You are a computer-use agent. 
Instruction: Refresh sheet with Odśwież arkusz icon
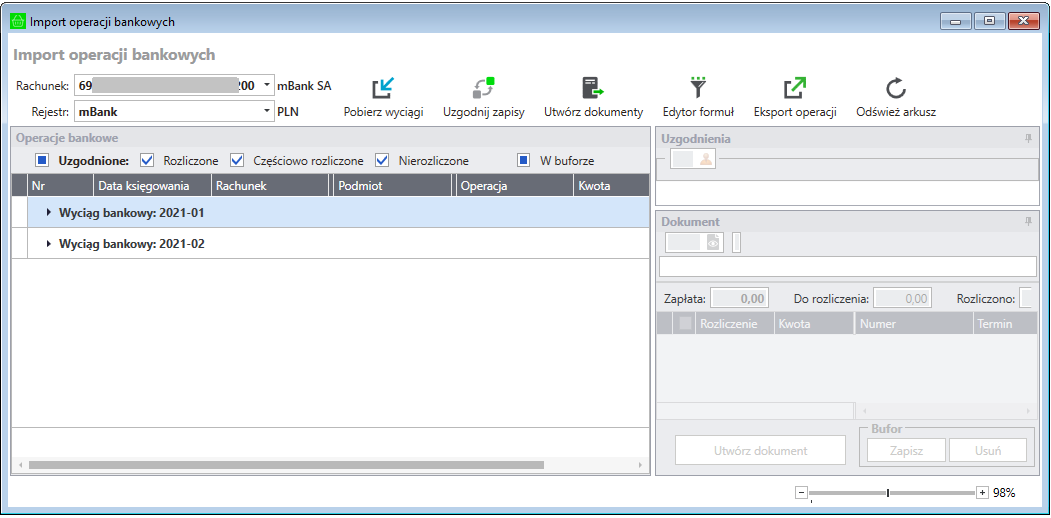pos(895,89)
